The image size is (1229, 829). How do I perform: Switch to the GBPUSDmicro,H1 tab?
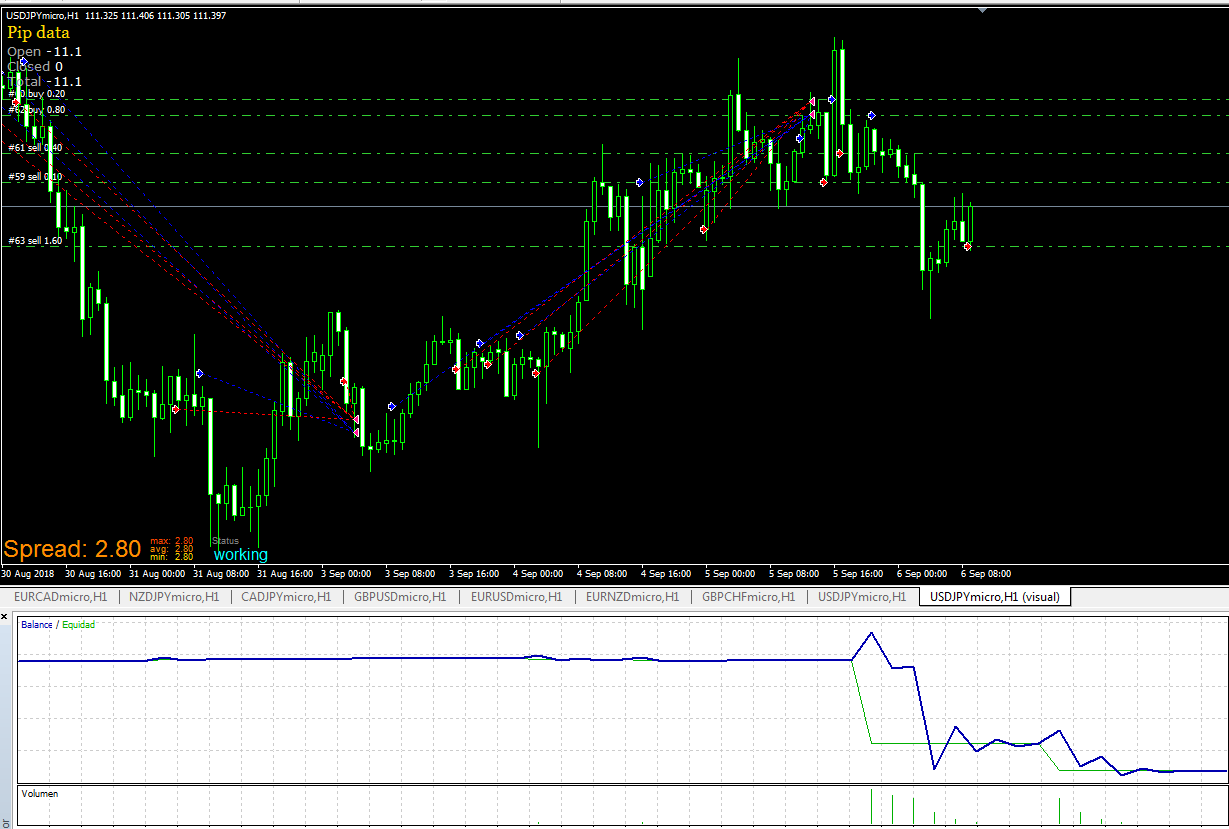pyautogui.click(x=400, y=597)
